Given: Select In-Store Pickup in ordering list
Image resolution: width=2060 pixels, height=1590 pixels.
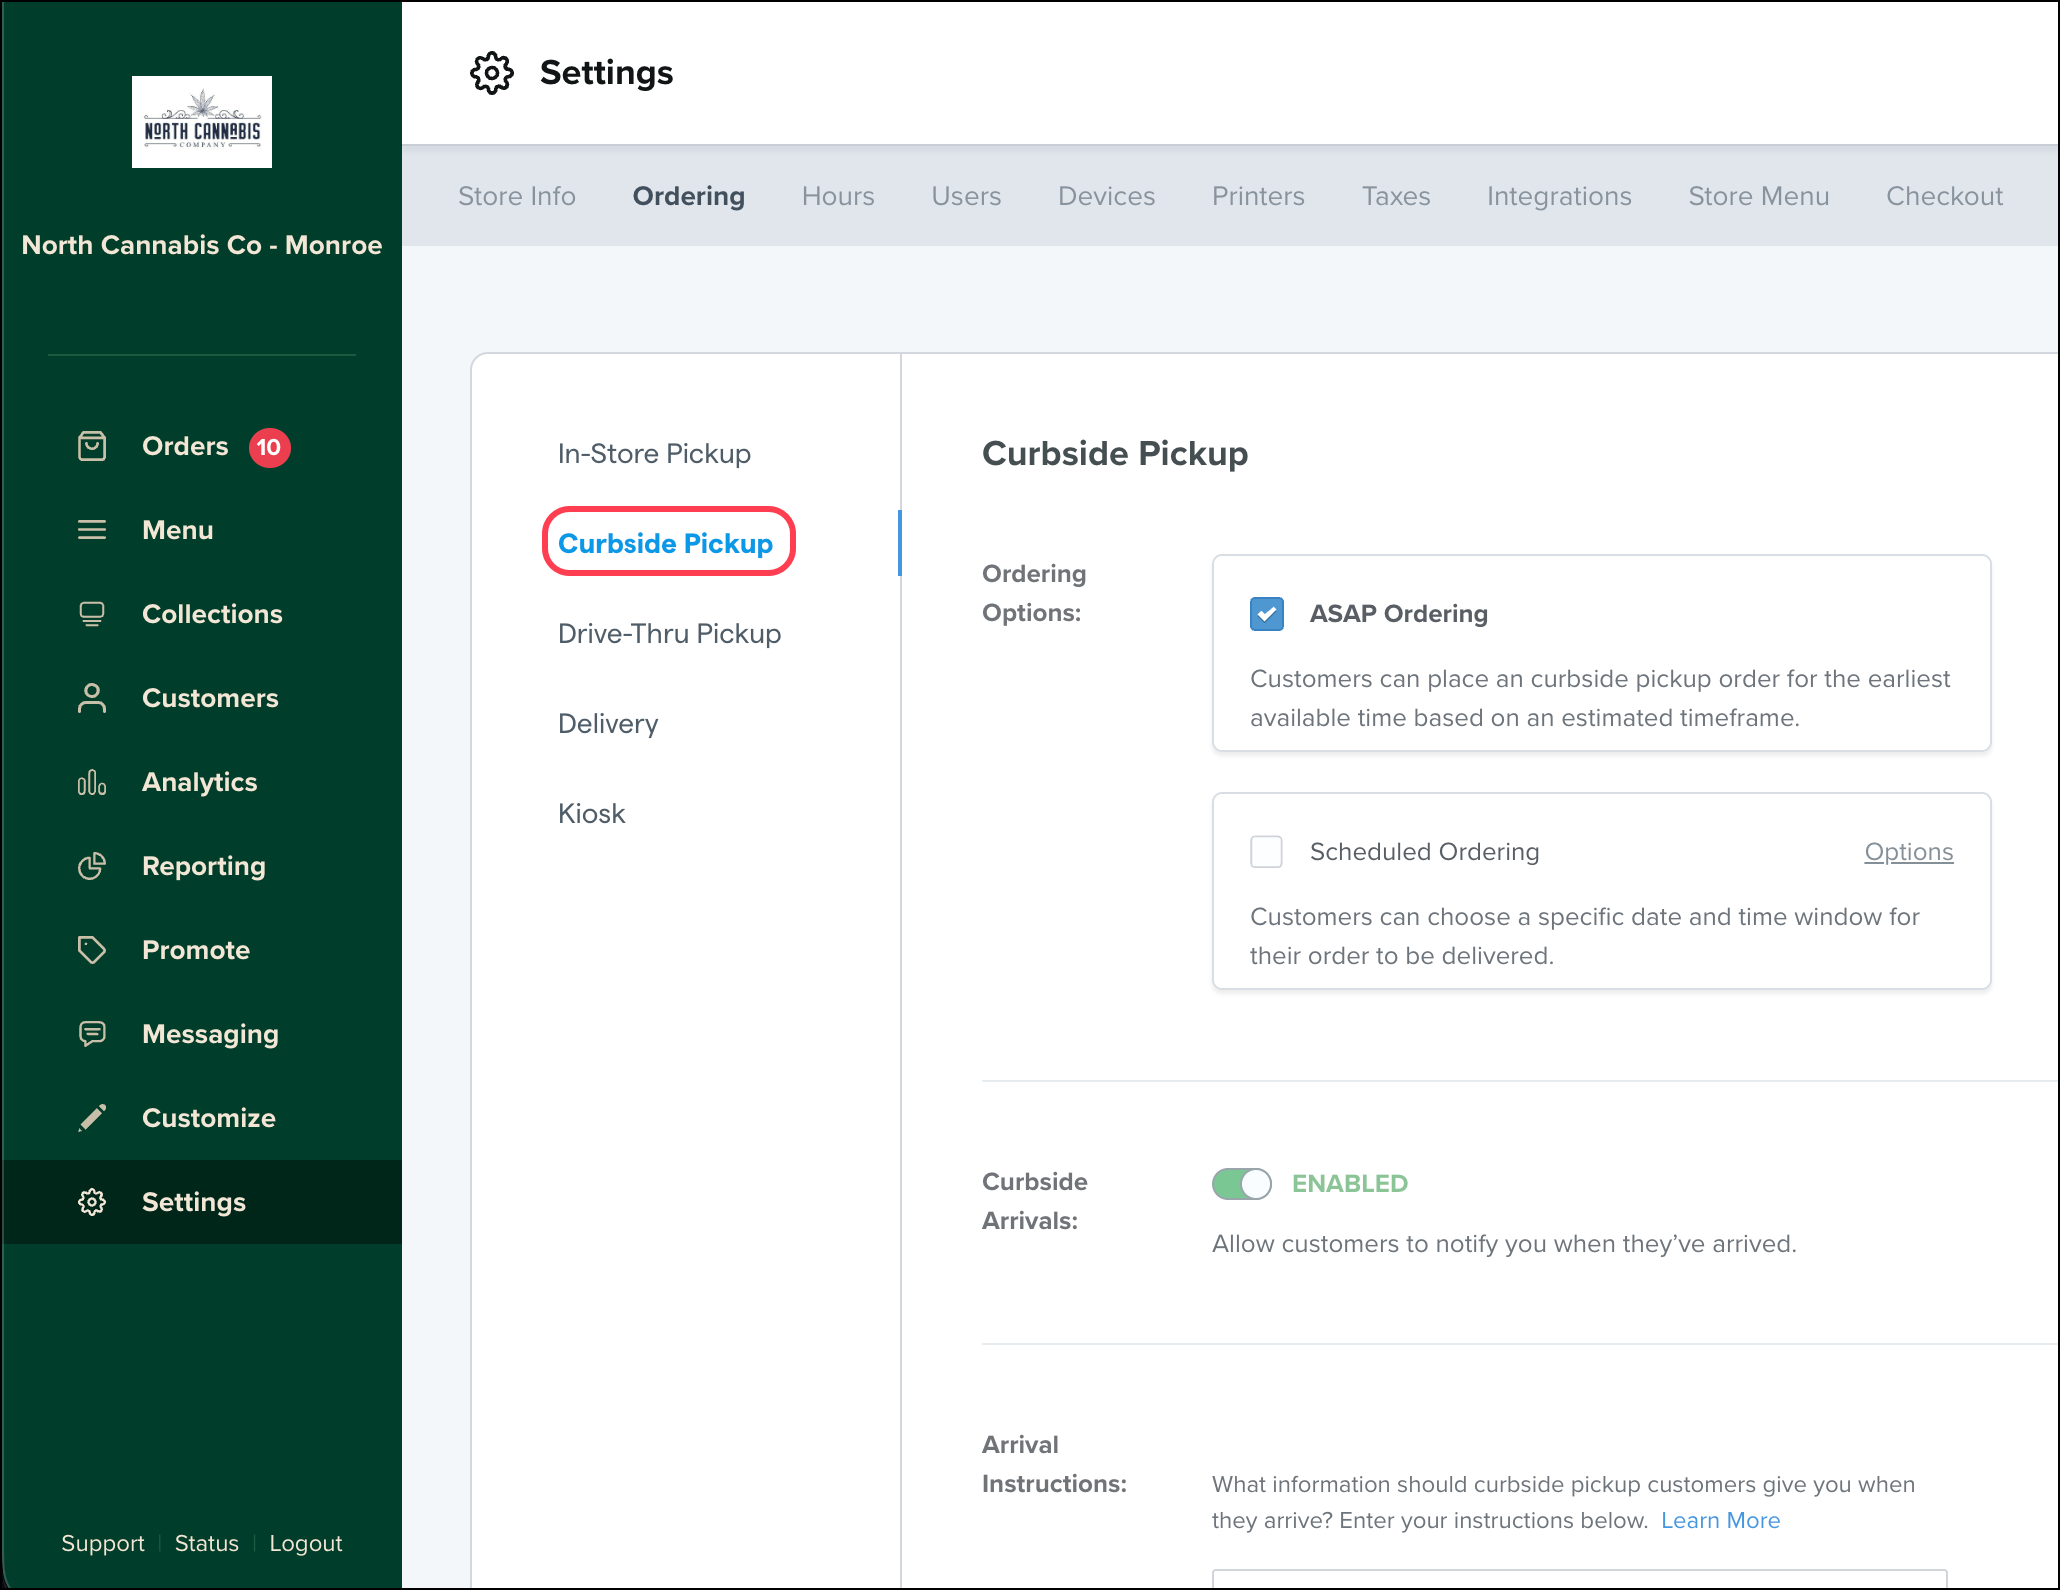Looking at the screenshot, I should tap(654, 454).
